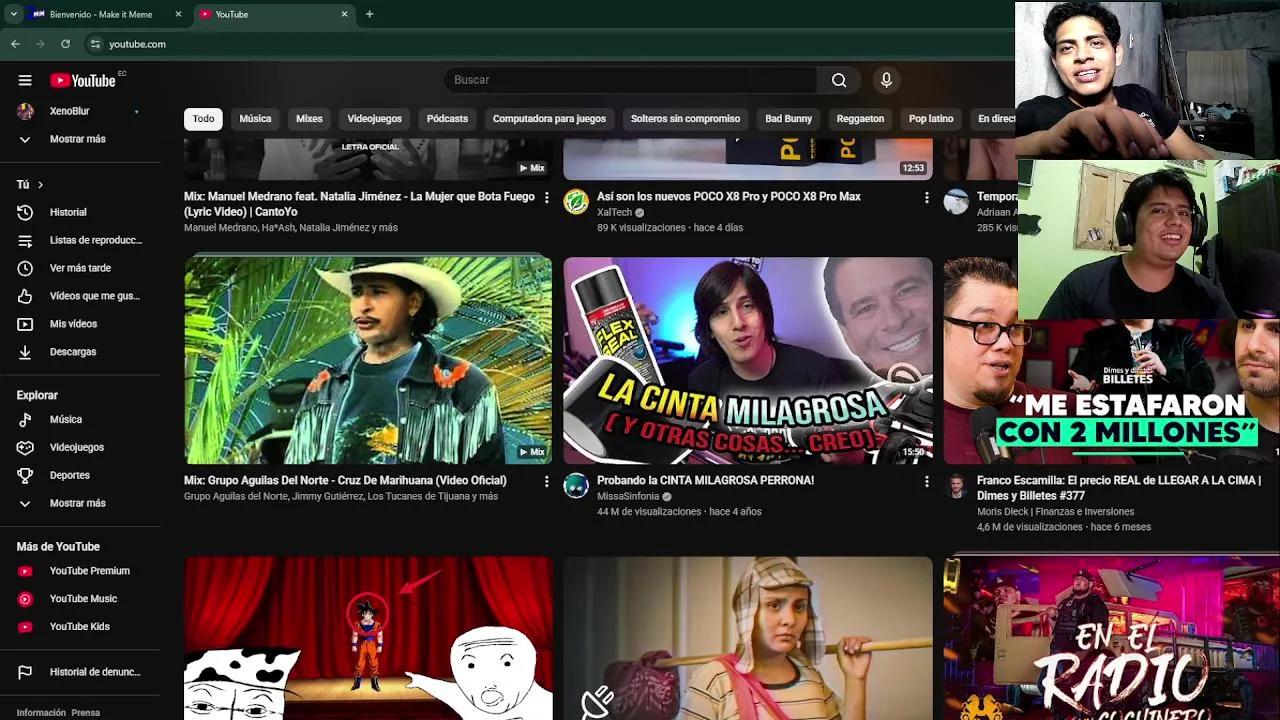Image resolution: width=1280 pixels, height=720 pixels.
Task: Open Ver más tarde in sidebar
Action: (x=80, y=268)
